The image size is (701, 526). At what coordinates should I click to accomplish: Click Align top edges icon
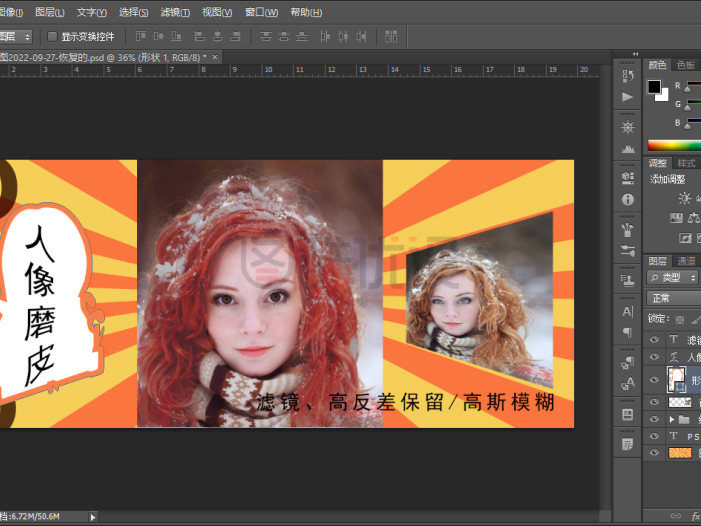[140, 36]
